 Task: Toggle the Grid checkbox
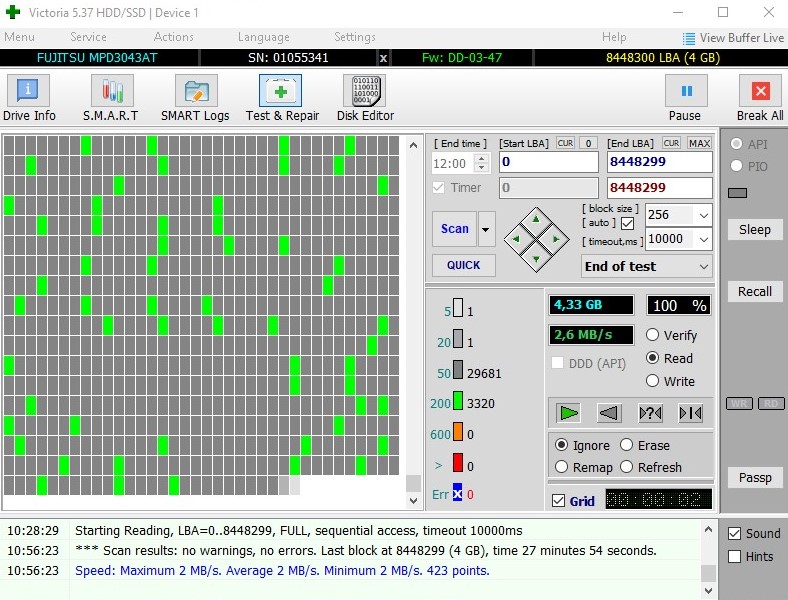(x=558, y=501)
